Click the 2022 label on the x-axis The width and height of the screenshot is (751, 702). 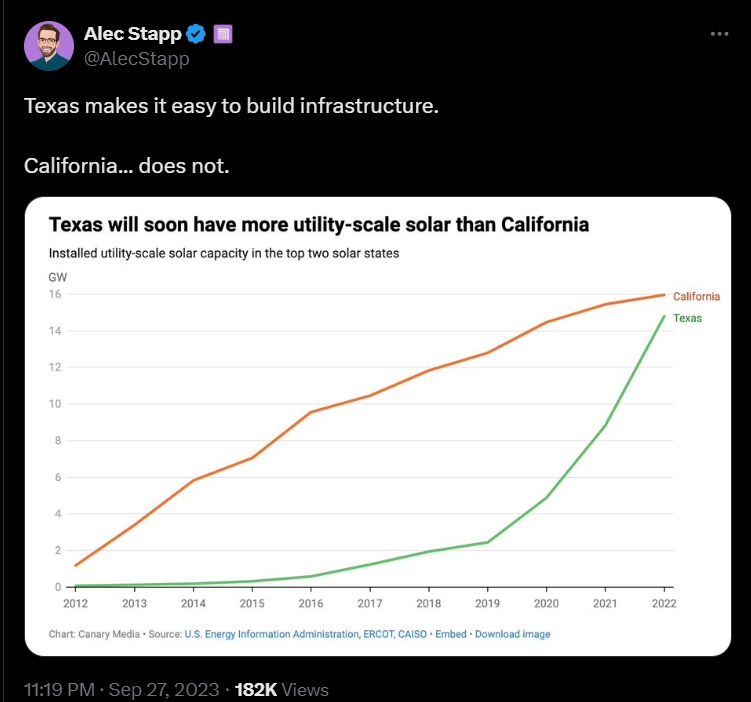(663, 603)
